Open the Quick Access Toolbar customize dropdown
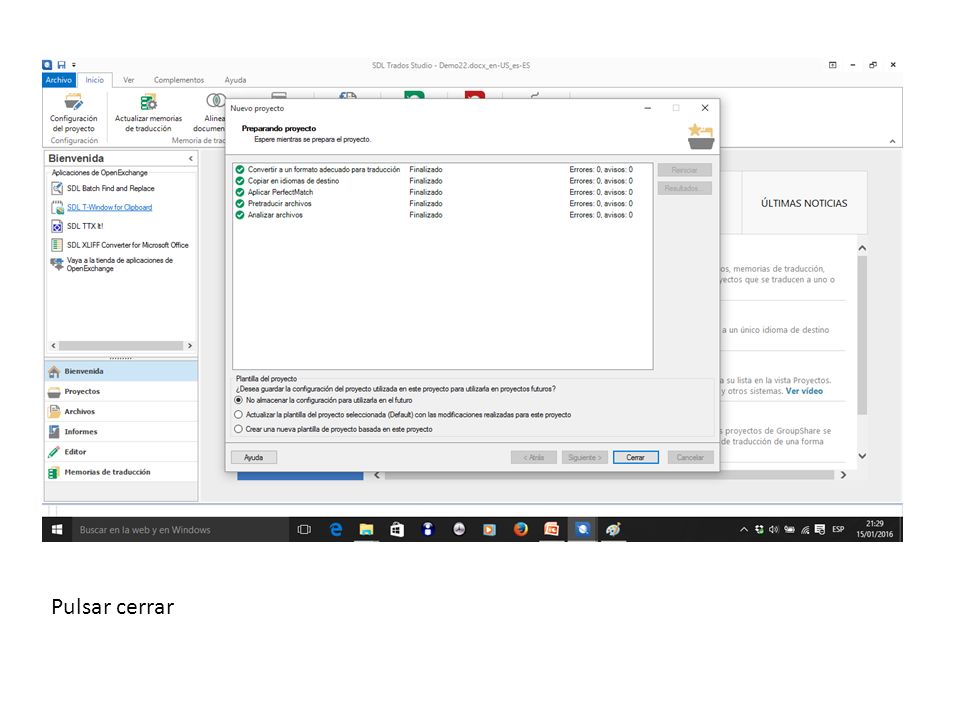 [x=73, y=65]
